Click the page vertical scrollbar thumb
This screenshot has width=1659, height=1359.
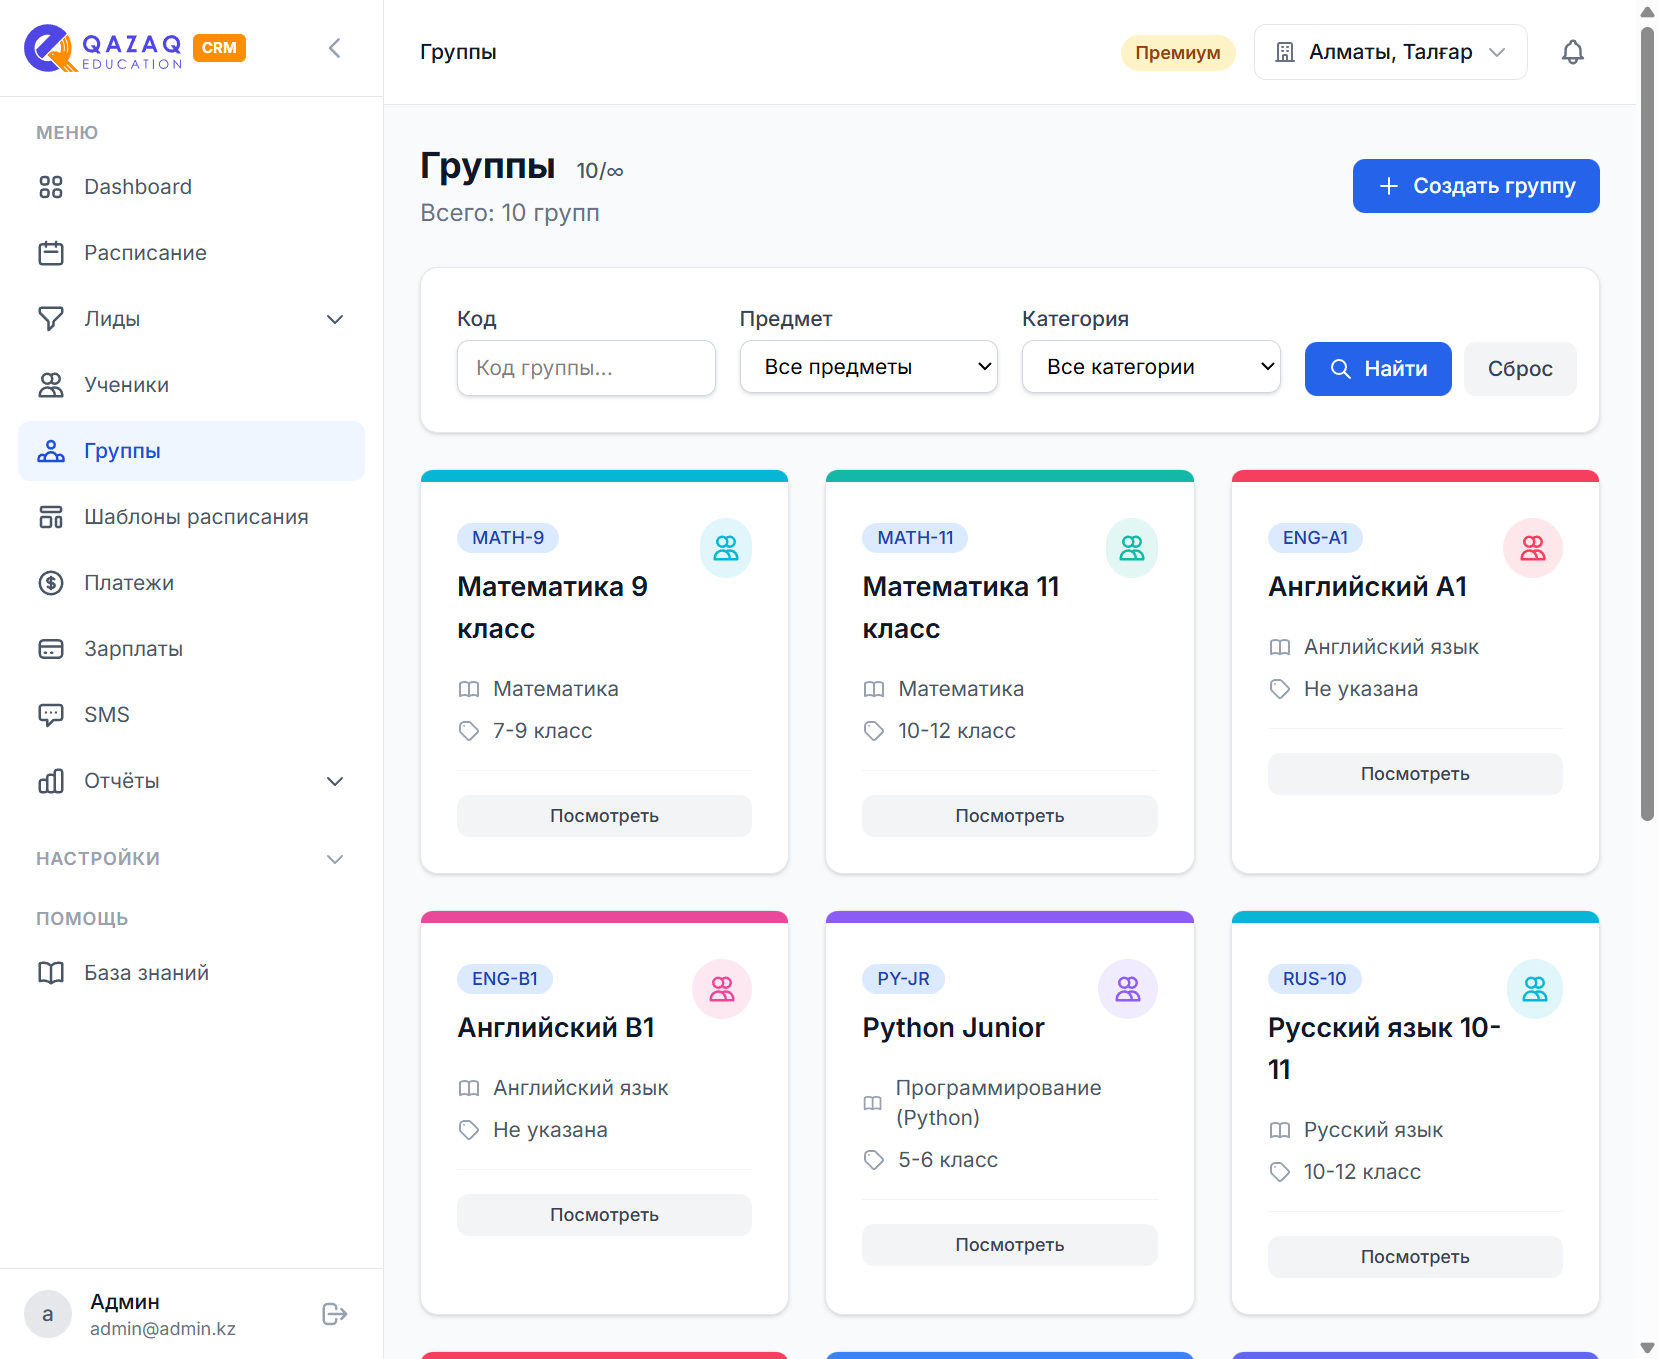point(1647,424)
